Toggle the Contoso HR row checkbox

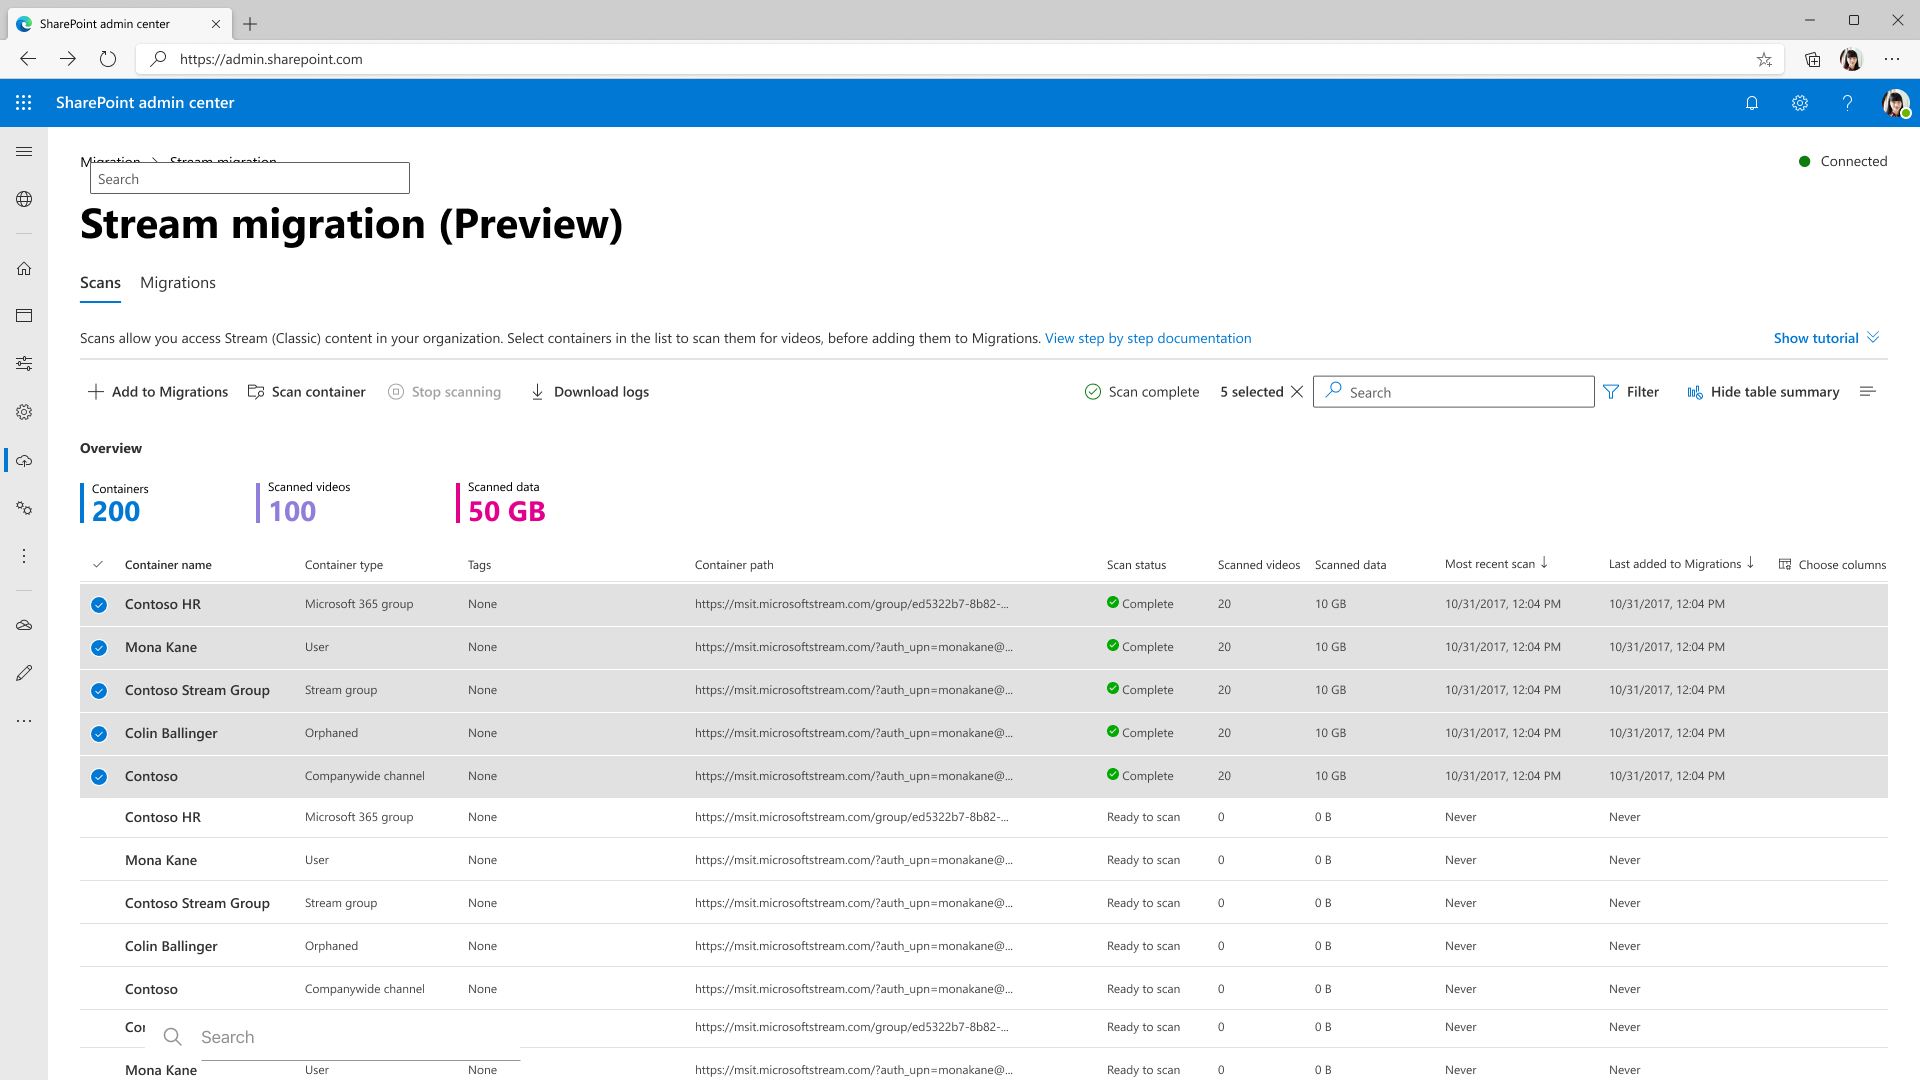click(99, 604)
